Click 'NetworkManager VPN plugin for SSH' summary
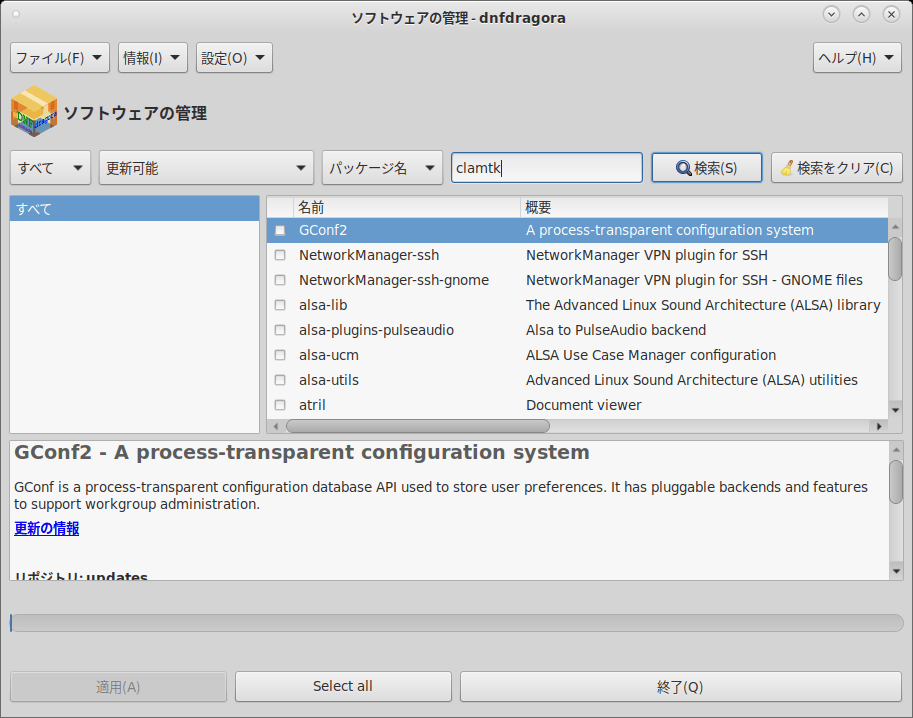Viewport: 913px width, 718px height. point(647,255)
